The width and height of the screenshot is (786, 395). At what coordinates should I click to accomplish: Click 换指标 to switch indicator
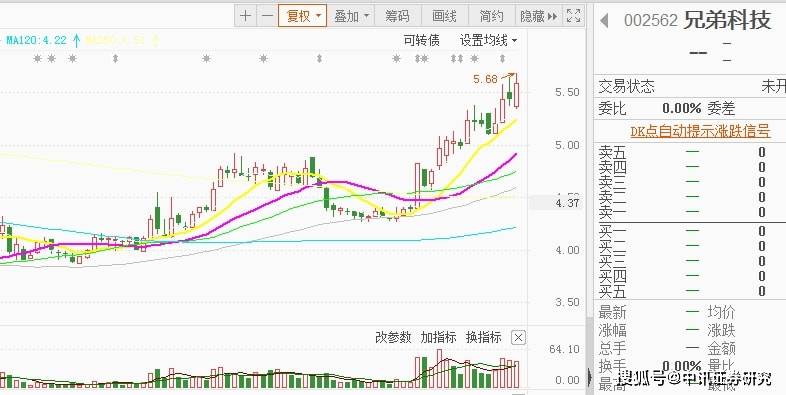coord(483,337)
